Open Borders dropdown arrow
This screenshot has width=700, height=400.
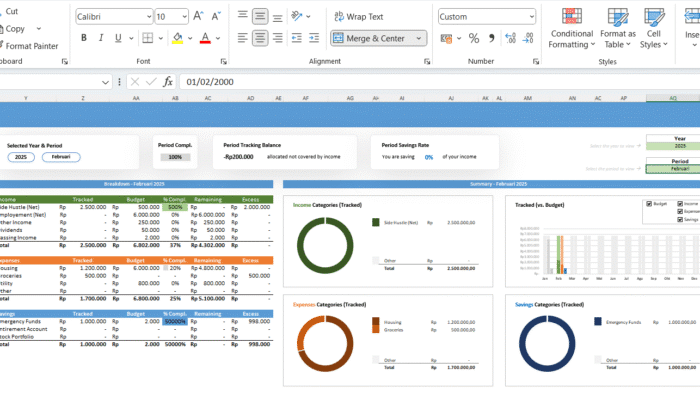tap(160, 38)
